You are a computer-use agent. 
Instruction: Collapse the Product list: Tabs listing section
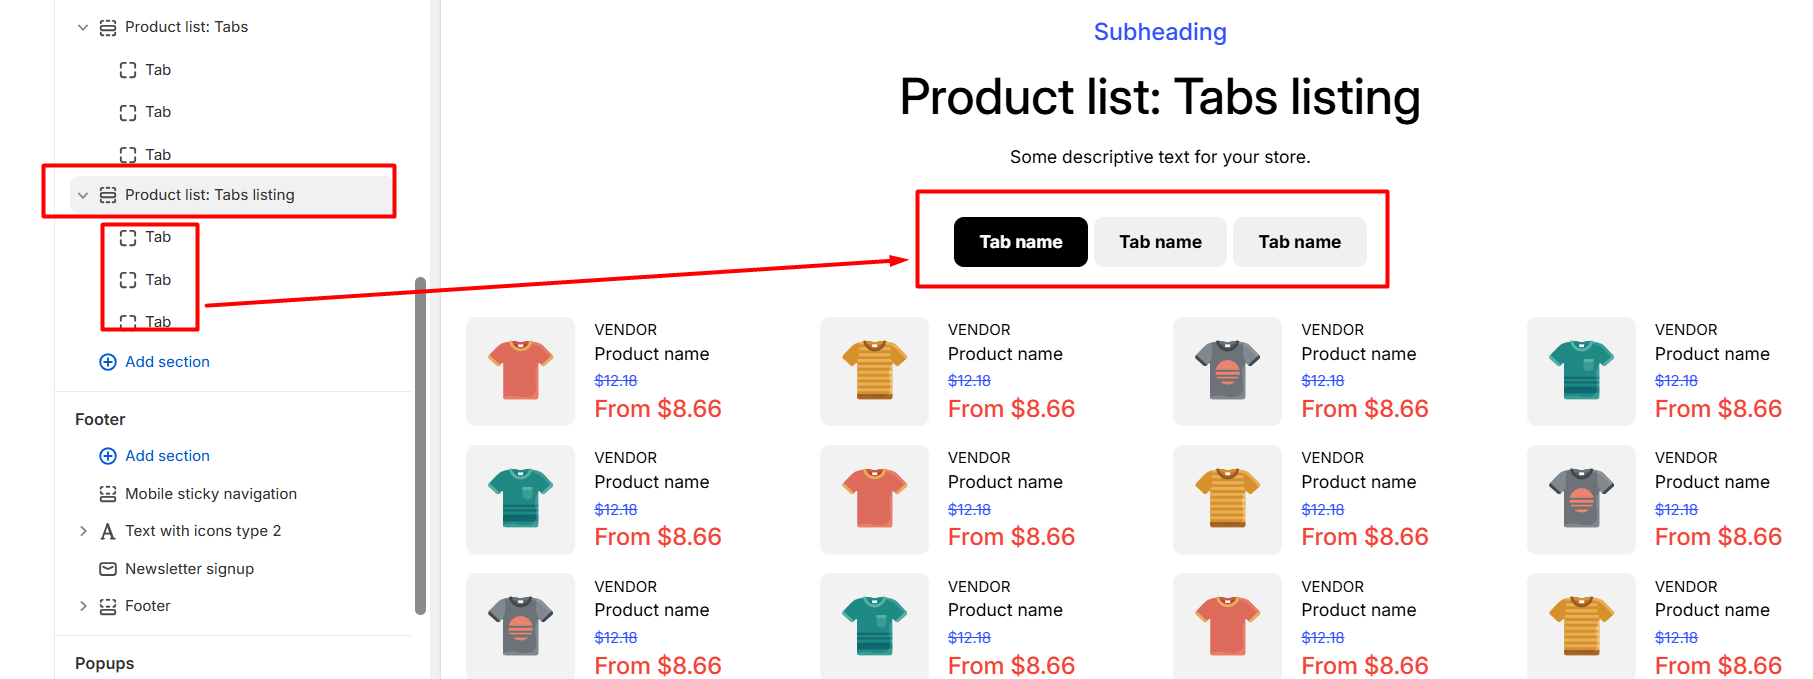pyautogui.click(x=83, y=195)
